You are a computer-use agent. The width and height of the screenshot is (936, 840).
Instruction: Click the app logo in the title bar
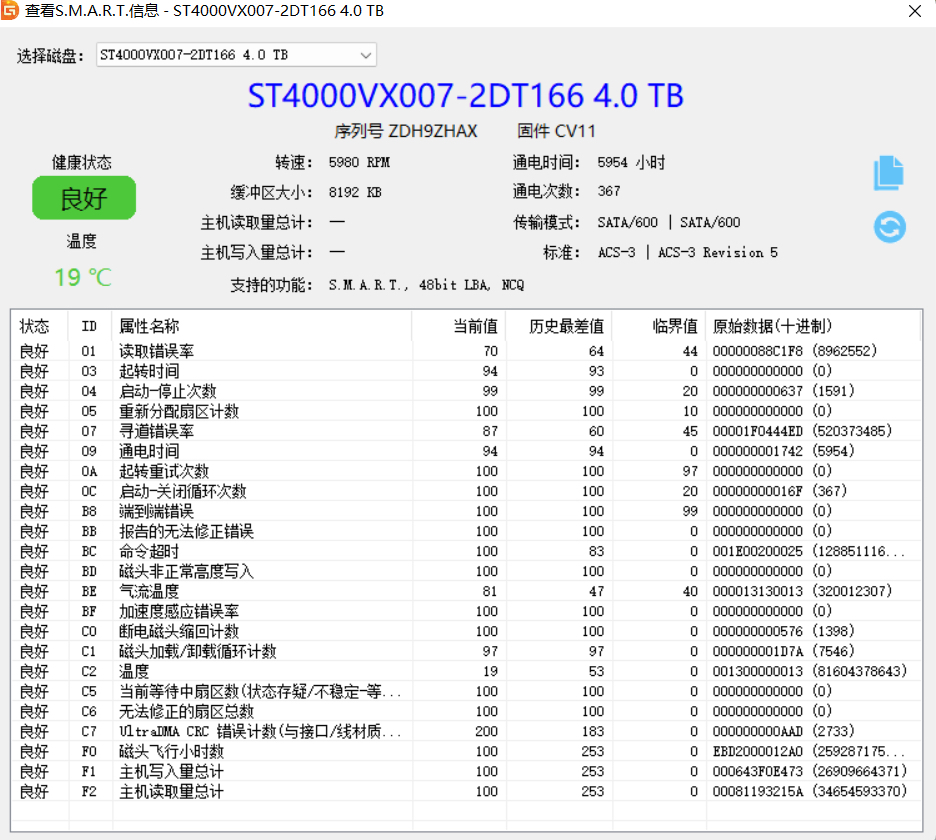[x=14, y=11]
